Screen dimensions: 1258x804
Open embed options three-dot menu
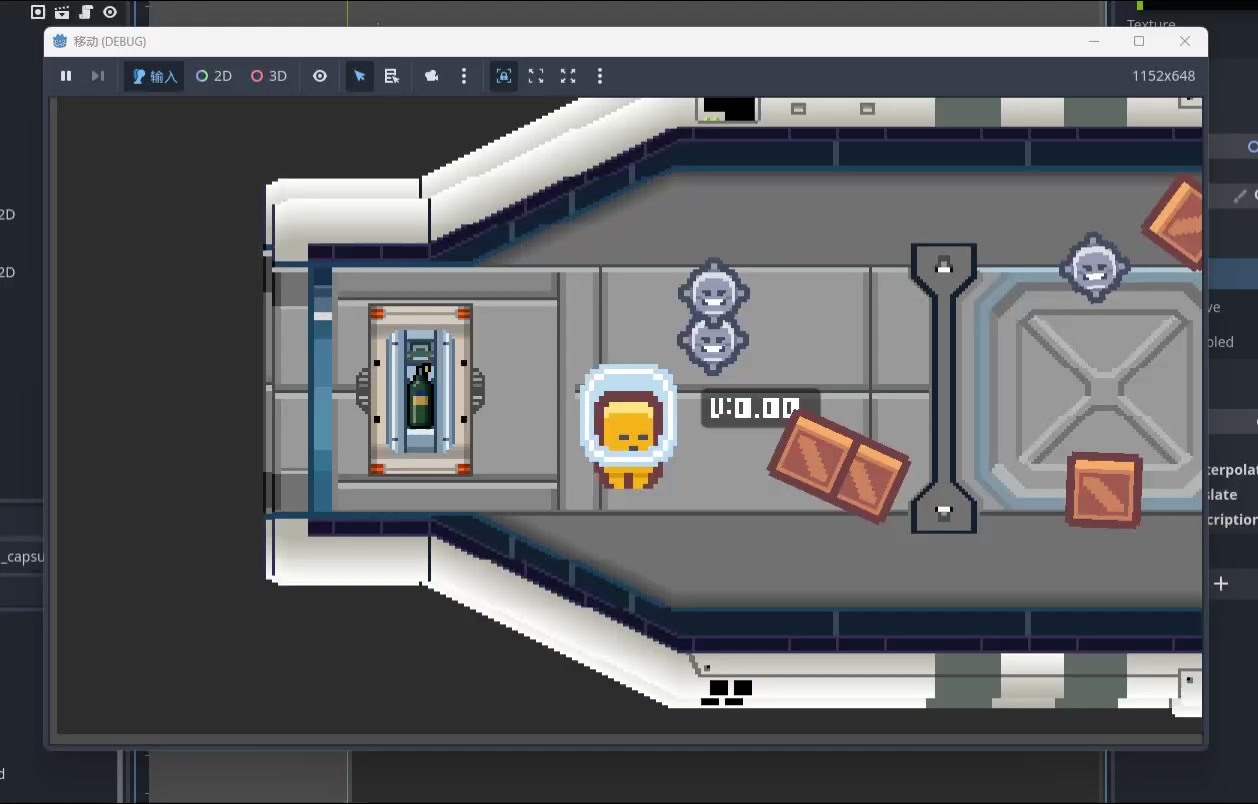600,76
